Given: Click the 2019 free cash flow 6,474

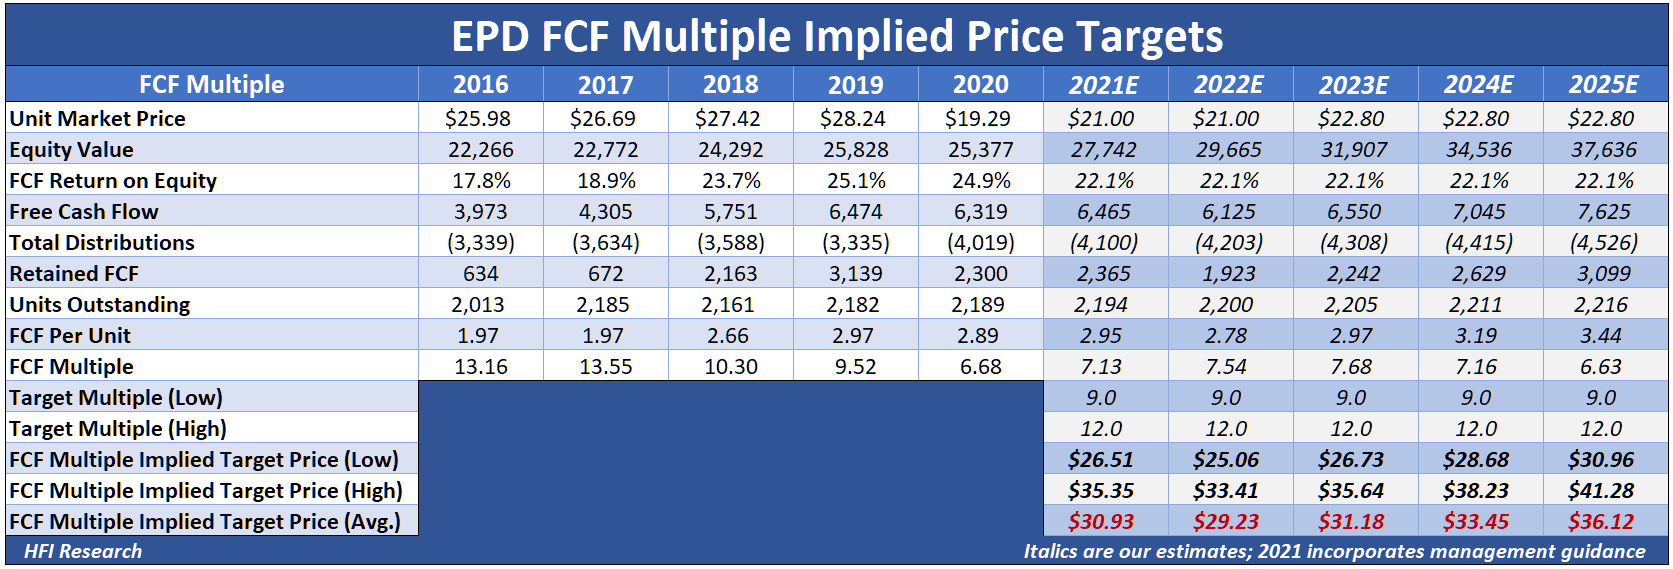Looking at the screenshot, I should [x=855, y=211].
